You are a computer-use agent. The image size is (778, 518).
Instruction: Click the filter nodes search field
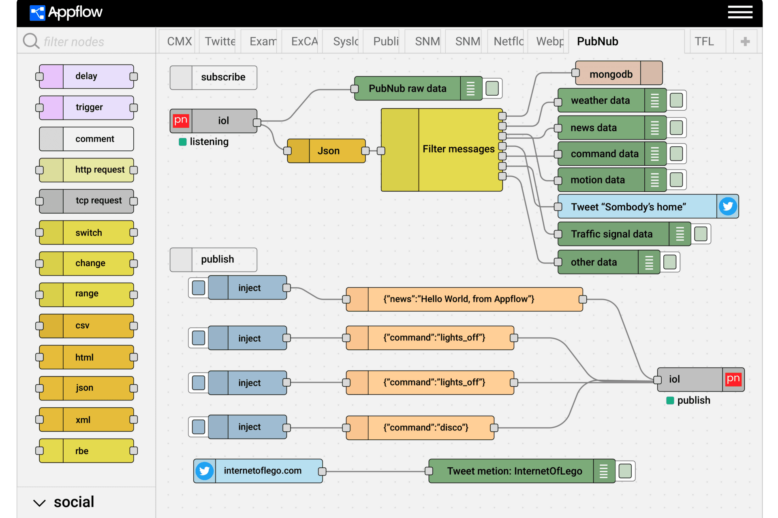pyautogui.click(x=95, y=42)
